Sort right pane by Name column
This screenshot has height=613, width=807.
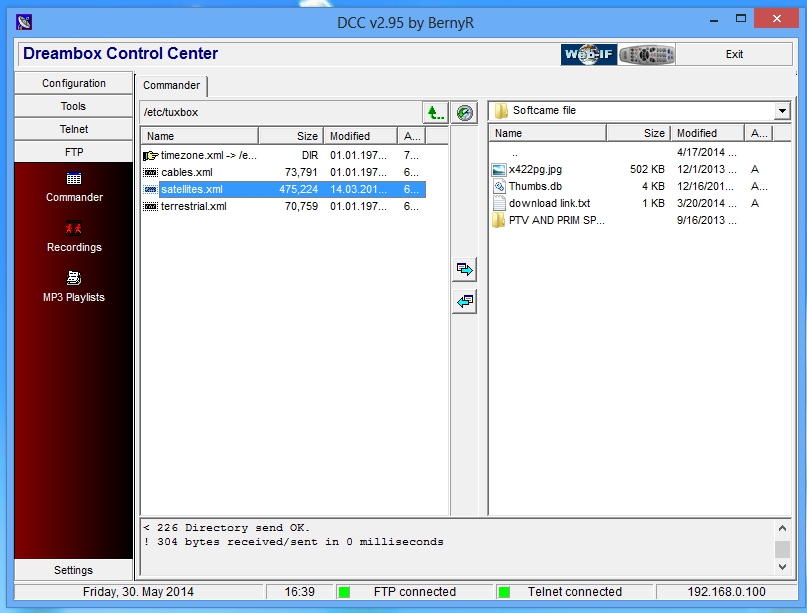[548, 133]
